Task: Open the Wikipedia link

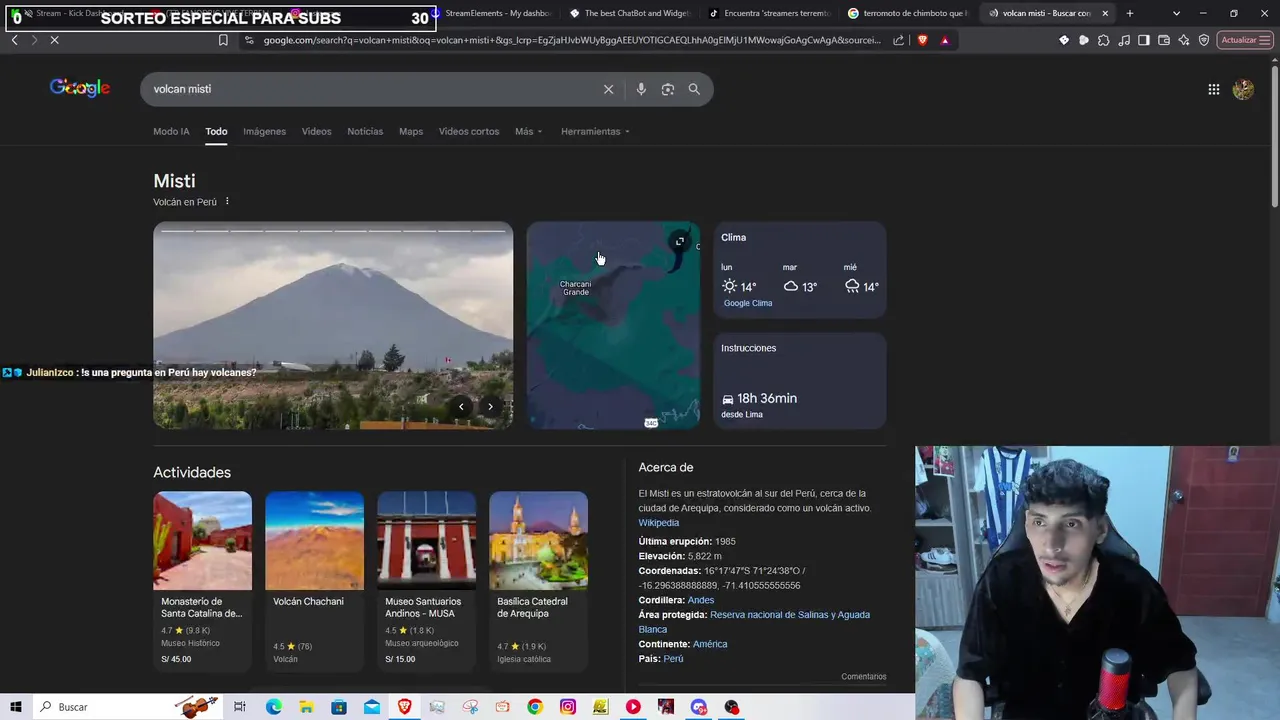Action: pos(659,523)
